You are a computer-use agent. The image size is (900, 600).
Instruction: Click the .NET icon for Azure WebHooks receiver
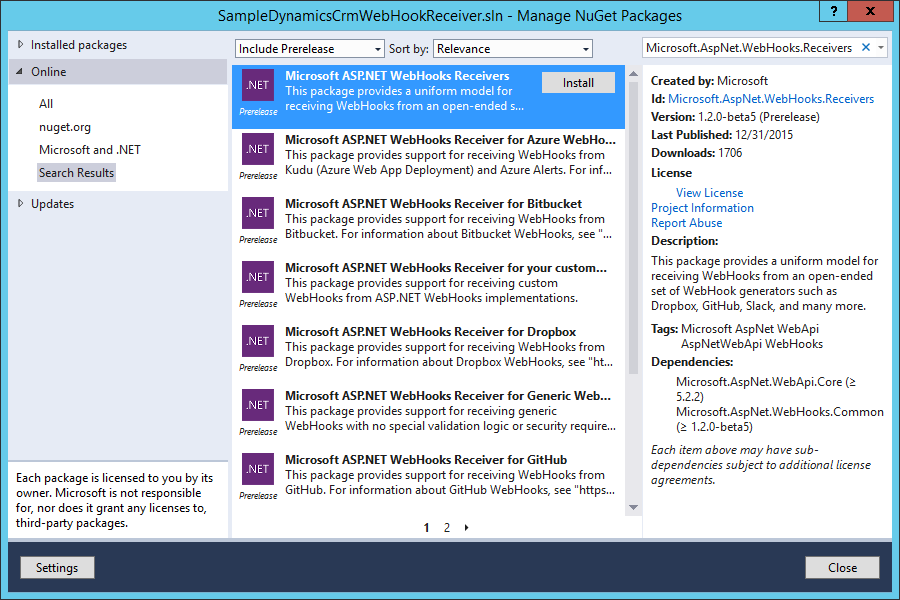point(258,149)
